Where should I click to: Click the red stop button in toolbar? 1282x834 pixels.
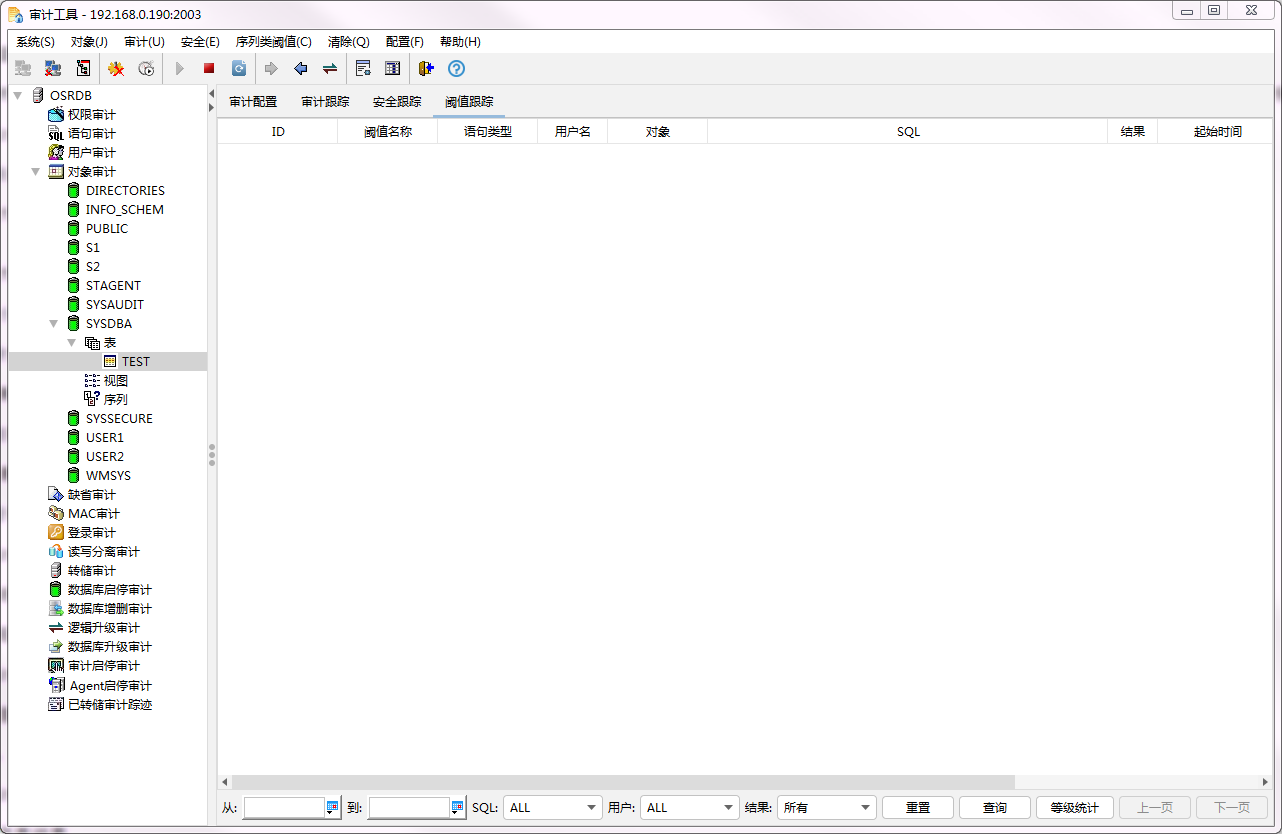click(x=209, y=69)
